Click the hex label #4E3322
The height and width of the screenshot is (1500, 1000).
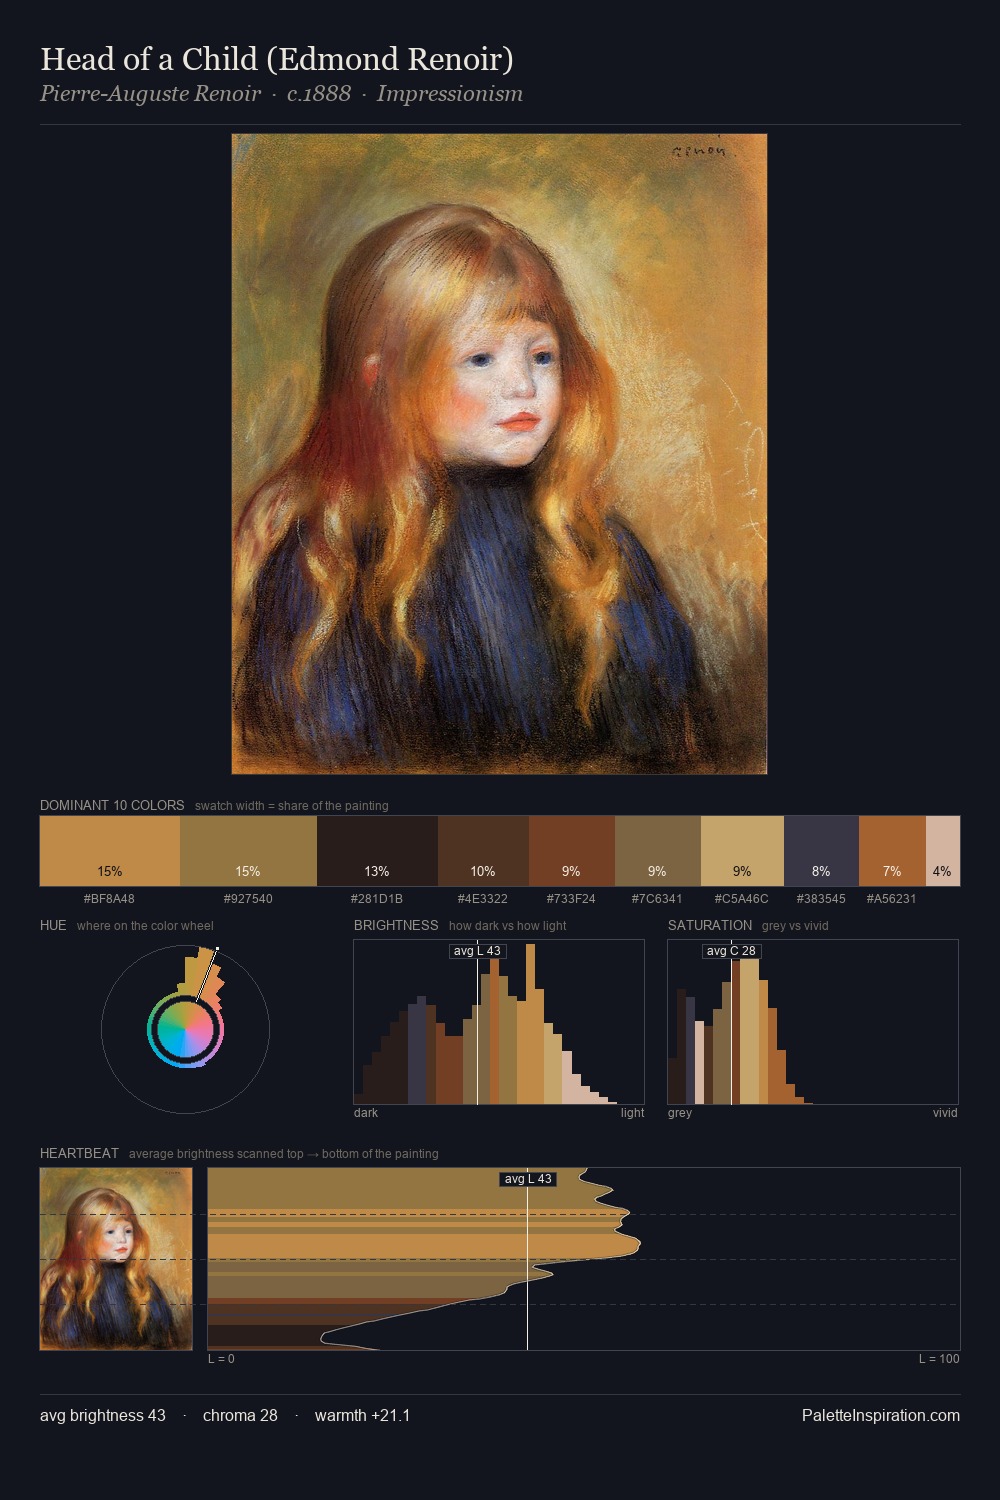[483, 899]
